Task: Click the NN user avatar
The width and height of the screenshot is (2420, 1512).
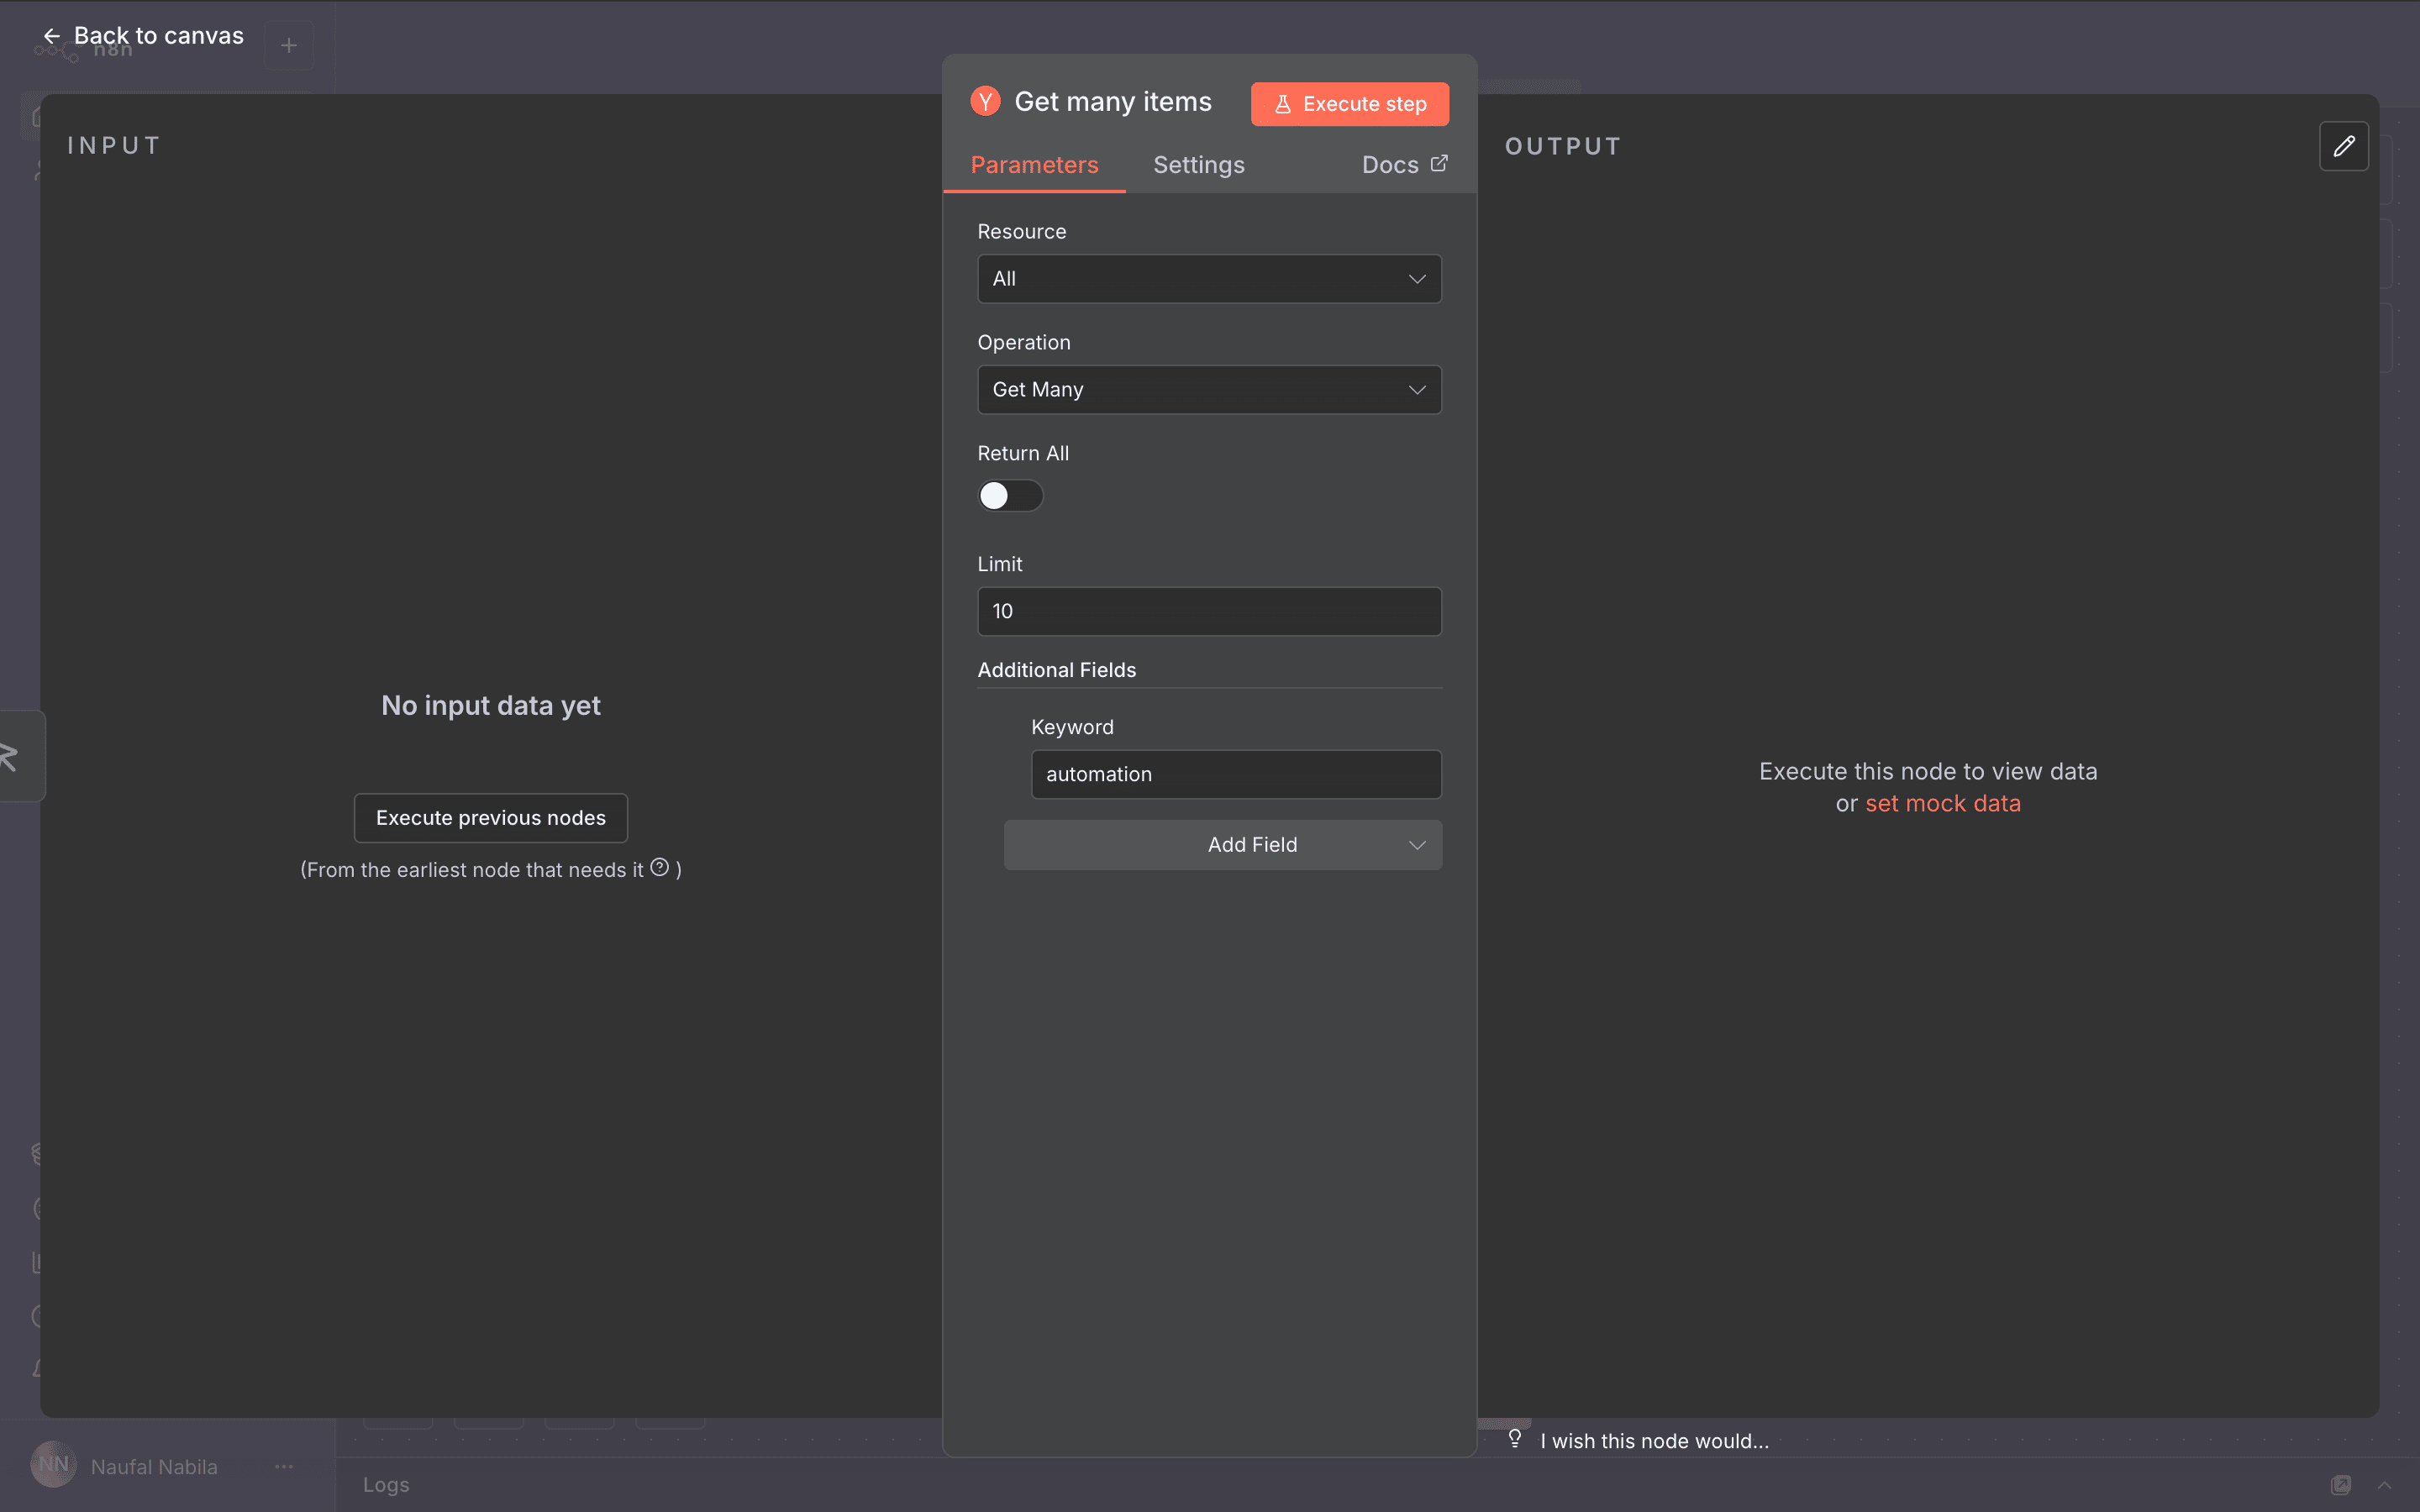Action: tap(54, 1464)
